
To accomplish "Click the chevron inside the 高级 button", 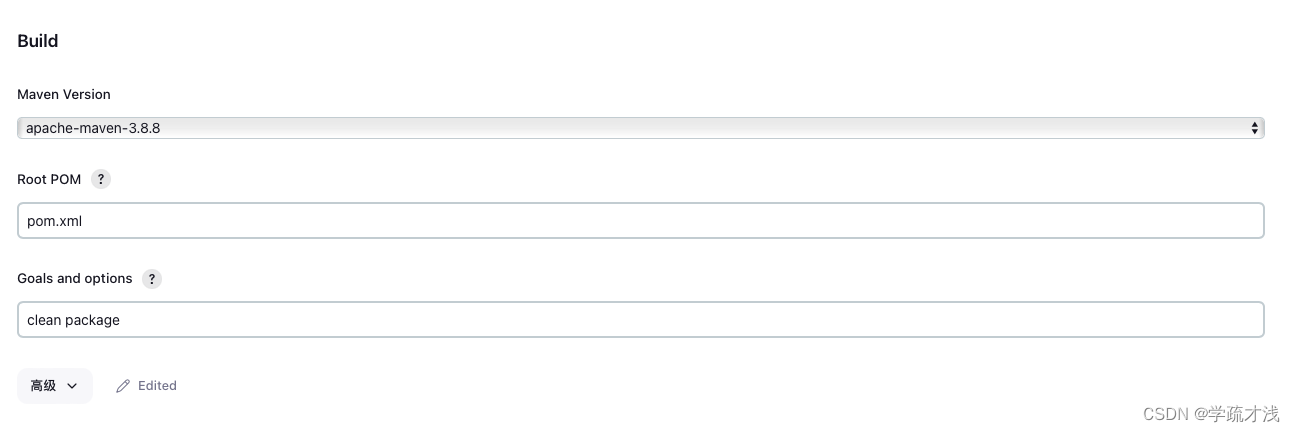I will [72, 386].
